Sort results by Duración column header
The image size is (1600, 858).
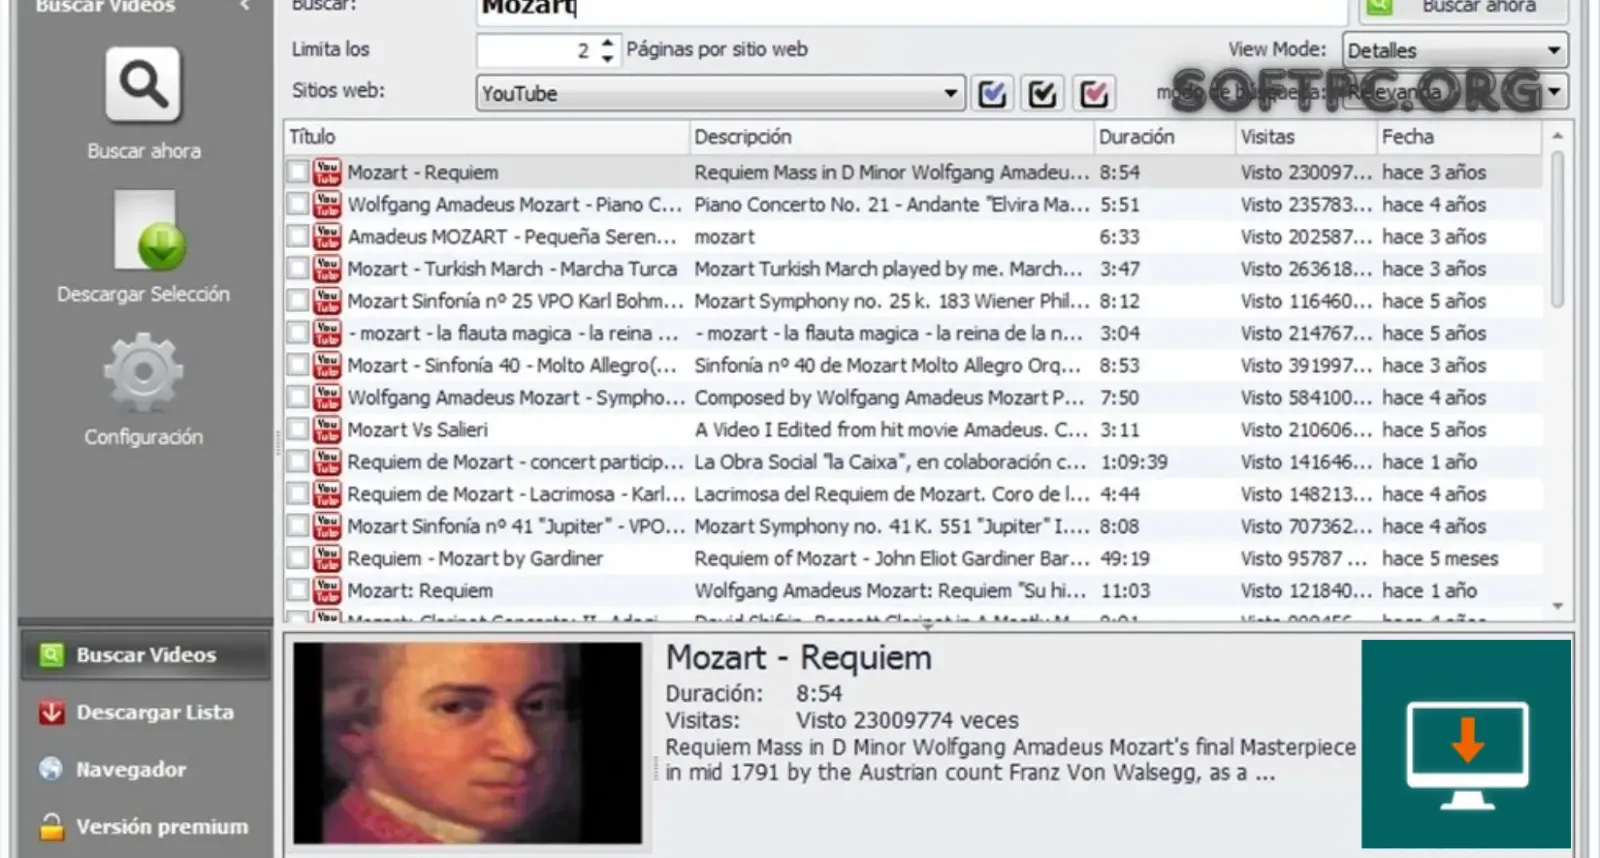click(1165, 137)
